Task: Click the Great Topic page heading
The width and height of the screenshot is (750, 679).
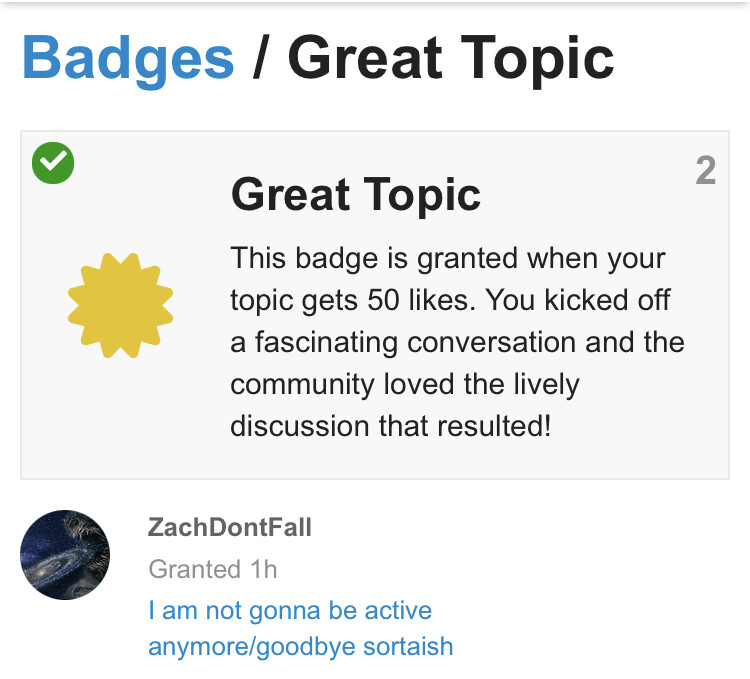Action: [450, 57]
